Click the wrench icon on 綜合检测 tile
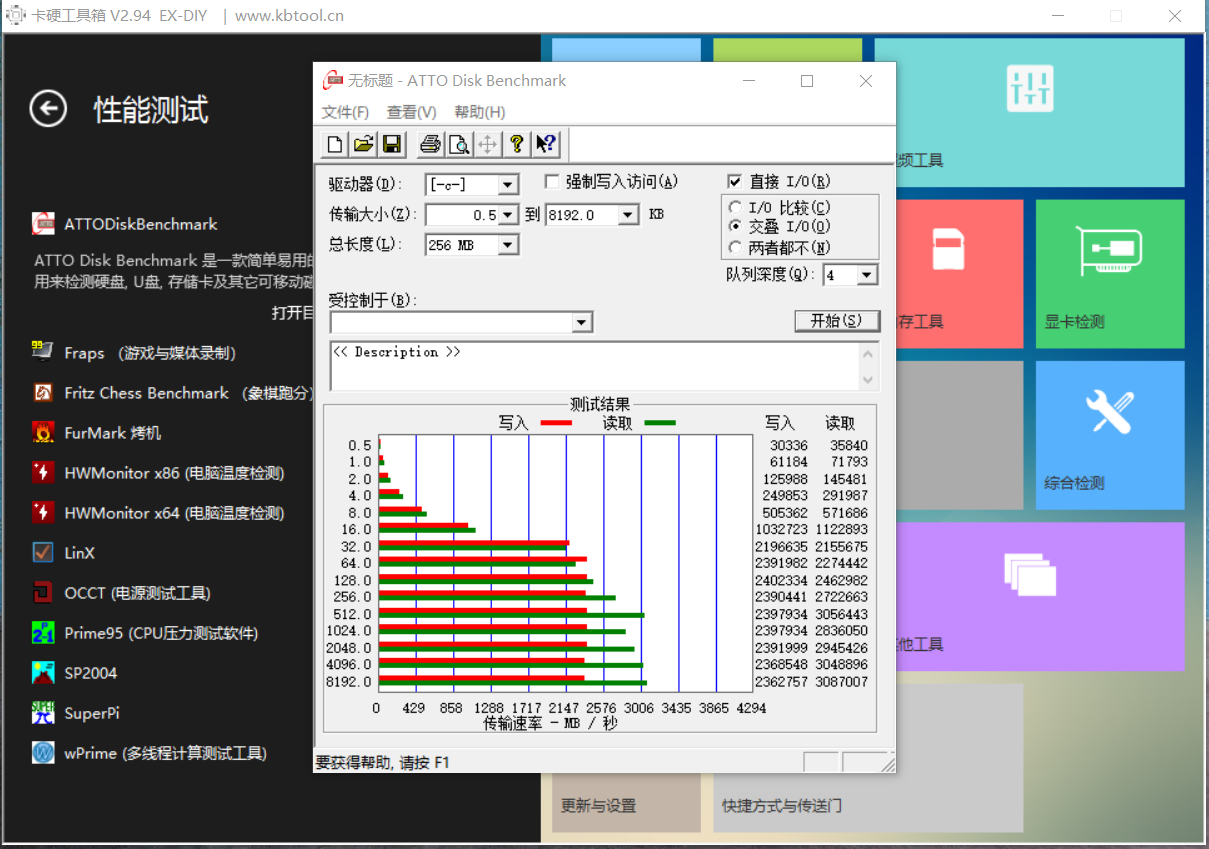The width and height of the screenshot is (1209, 849). [1110, 411]
